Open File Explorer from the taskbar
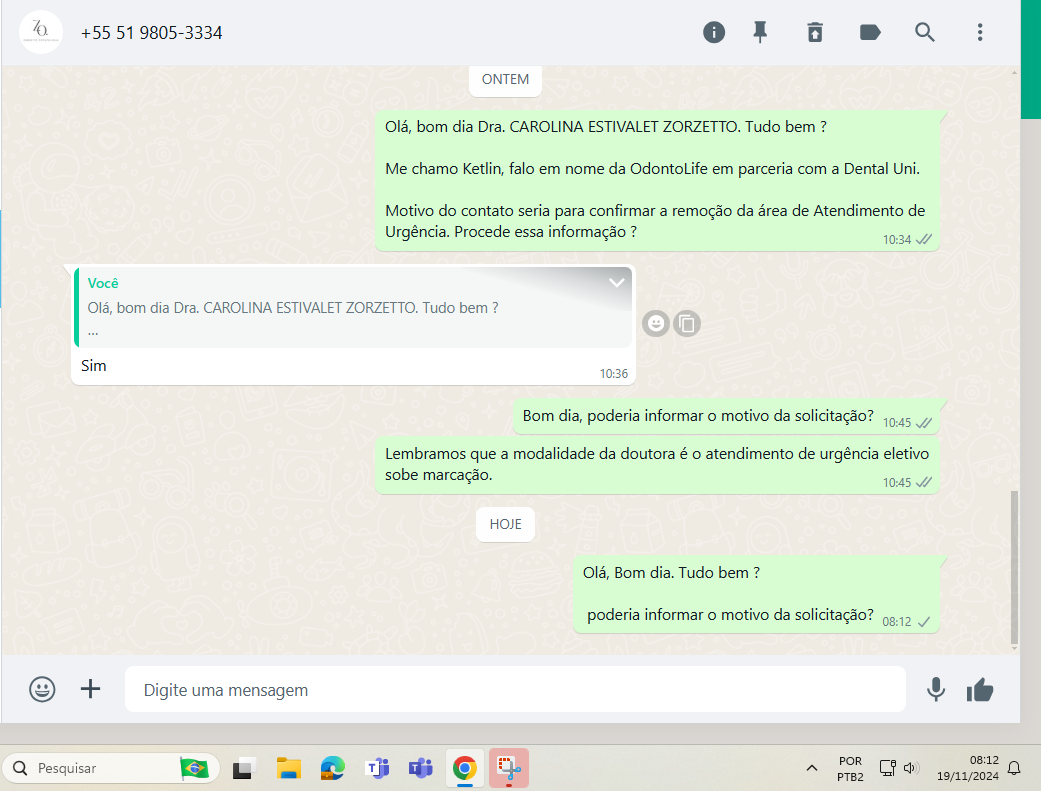The image size is (1041, 791). [x=288, y=768]
